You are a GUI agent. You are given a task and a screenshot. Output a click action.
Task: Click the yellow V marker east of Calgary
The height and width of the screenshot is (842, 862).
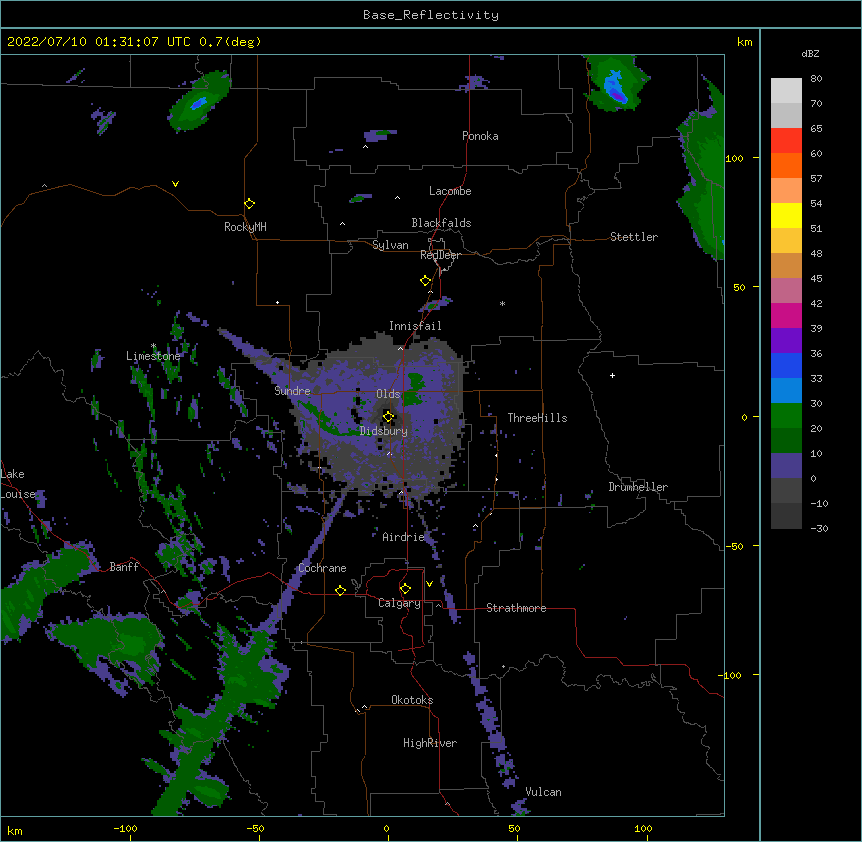coord(429,584)
